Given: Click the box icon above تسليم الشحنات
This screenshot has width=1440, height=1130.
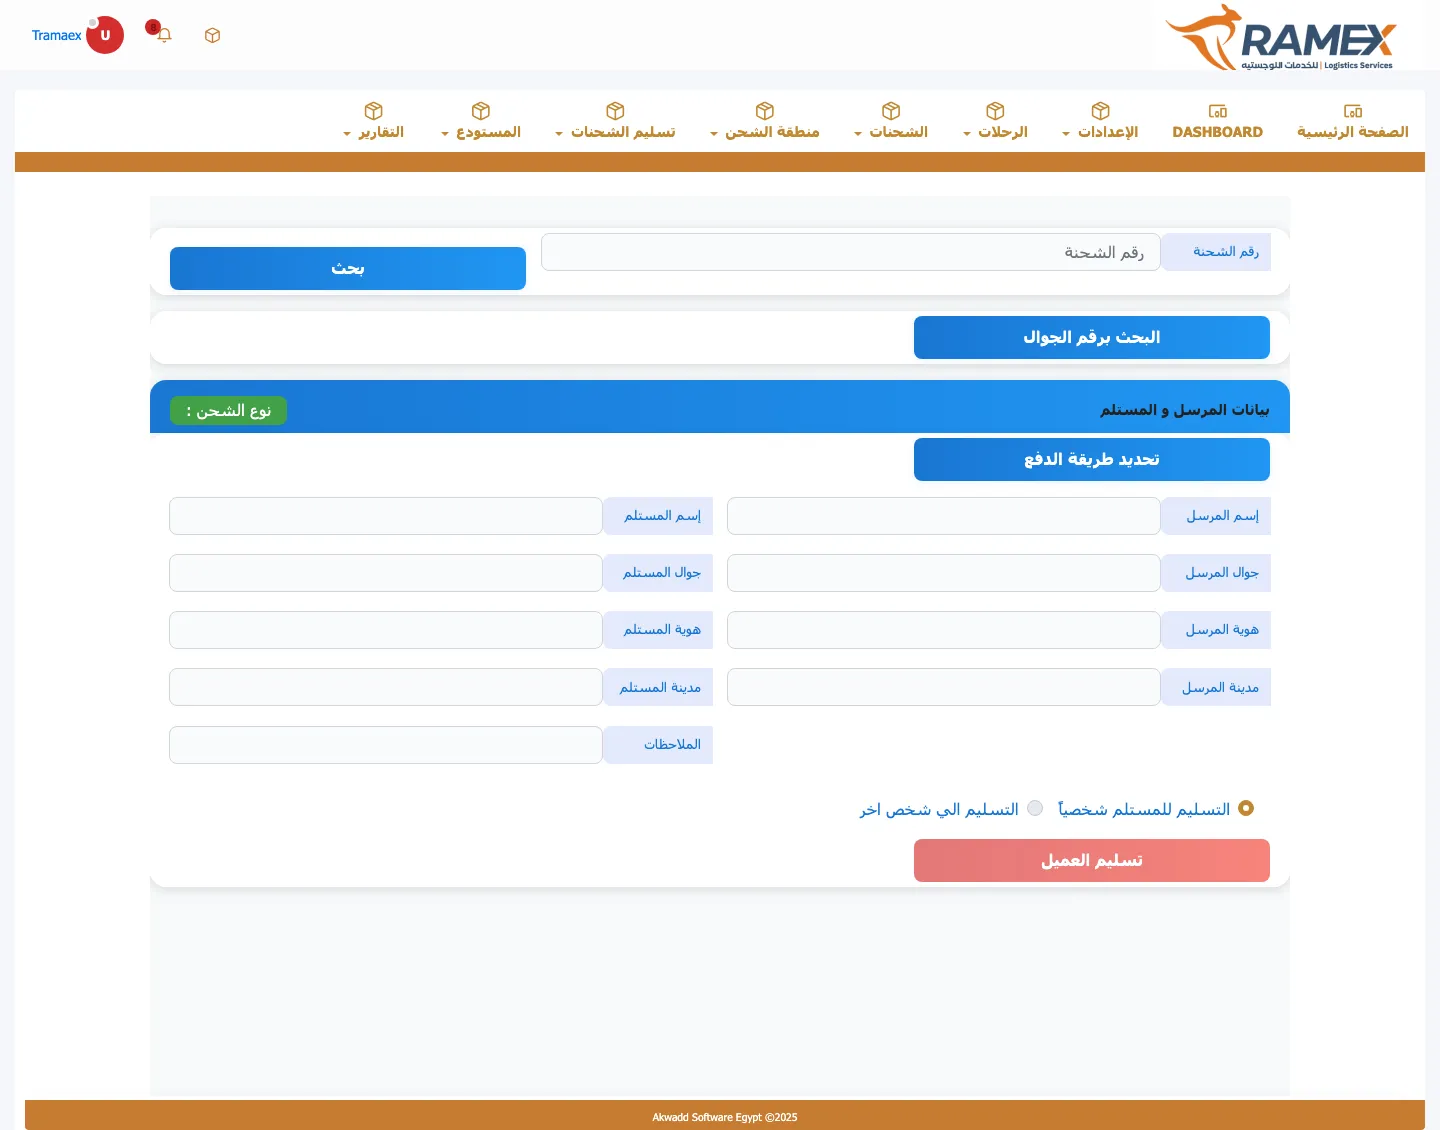Looking at the screenshot, I should (x=615, y=110).
